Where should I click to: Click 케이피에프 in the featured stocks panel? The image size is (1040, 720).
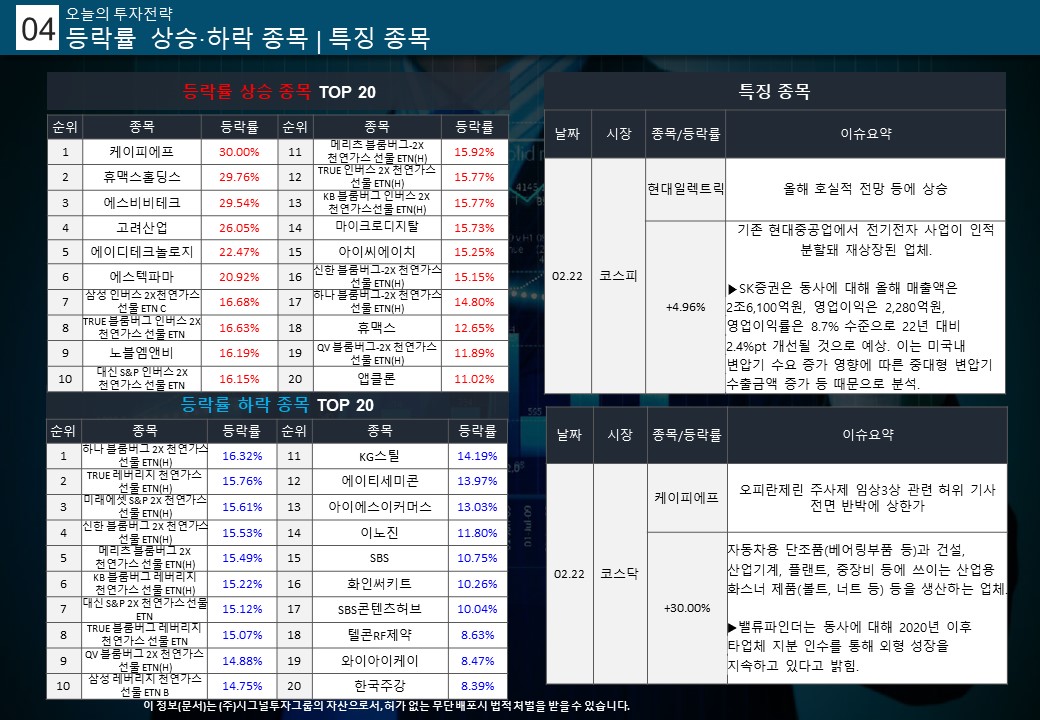tap(686, 497)
